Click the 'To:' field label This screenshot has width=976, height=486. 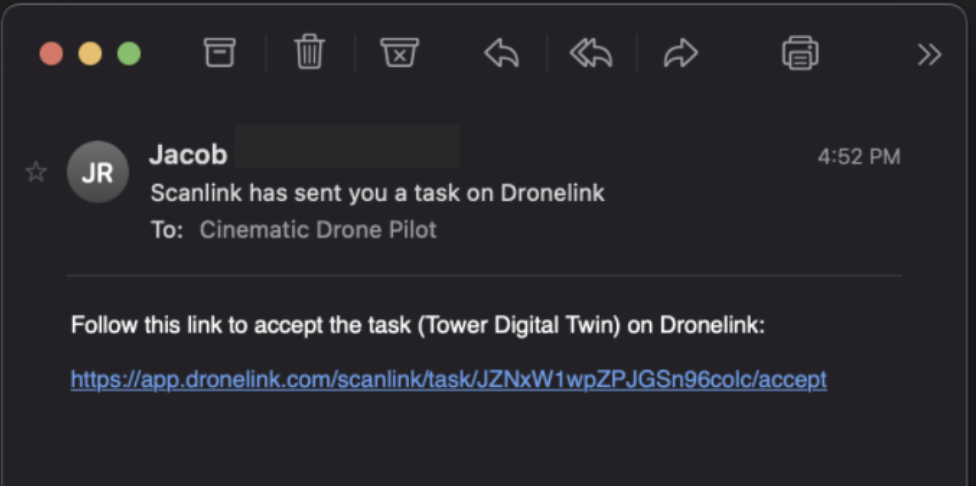tap(167, 230)
